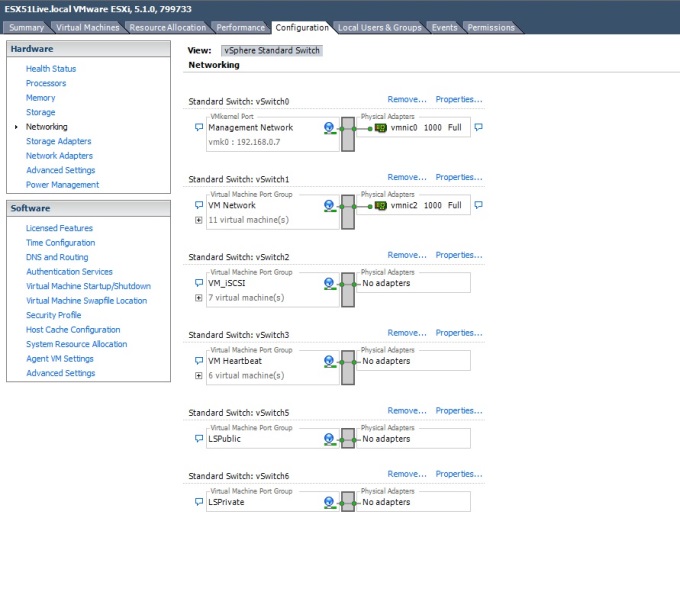Open Storage in Hardware list
This screenshot has height=592, width=680.
point(40,112)
